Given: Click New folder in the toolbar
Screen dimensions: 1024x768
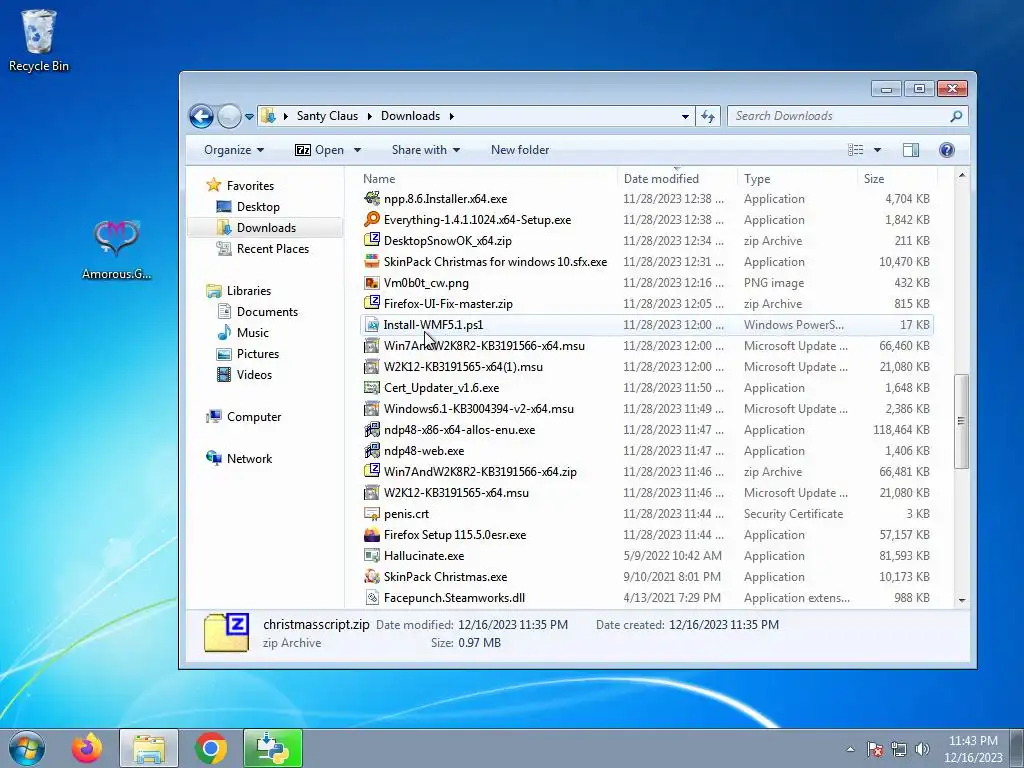Looking at the screenshot, I should tap(520, 150).
